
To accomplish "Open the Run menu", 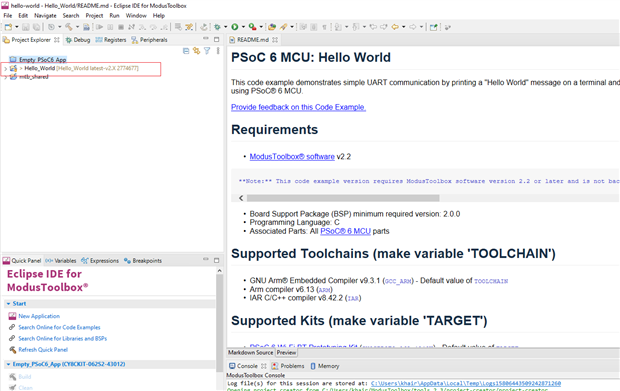I will pos(114,15).
